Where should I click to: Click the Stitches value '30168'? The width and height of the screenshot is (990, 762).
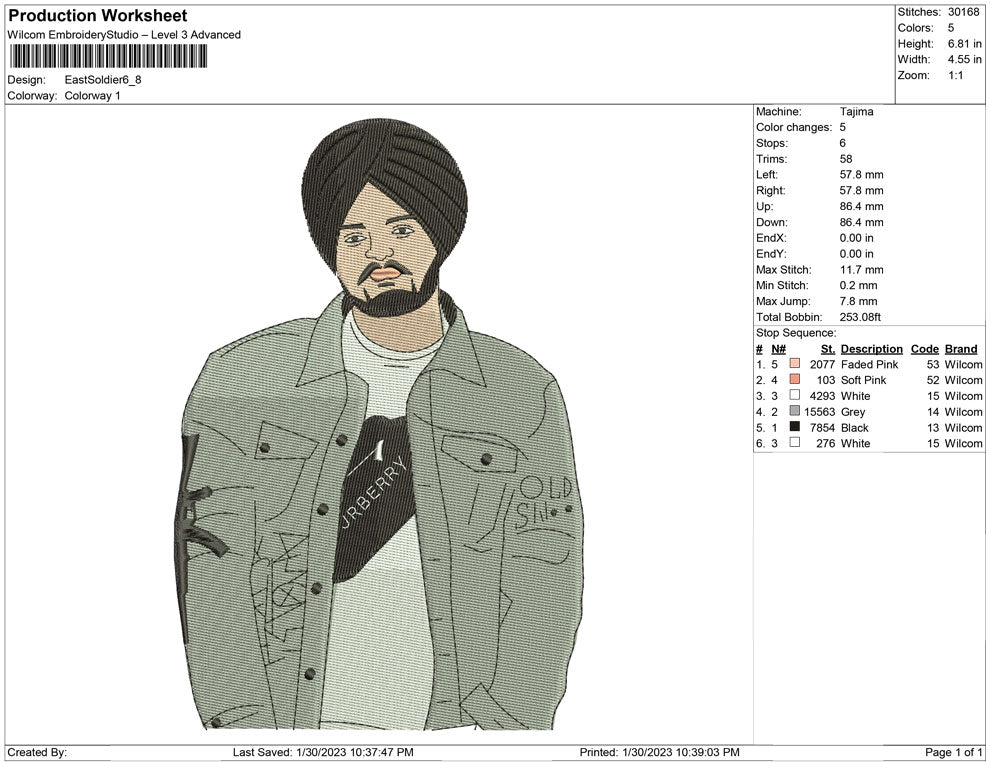tap(963, 12)
